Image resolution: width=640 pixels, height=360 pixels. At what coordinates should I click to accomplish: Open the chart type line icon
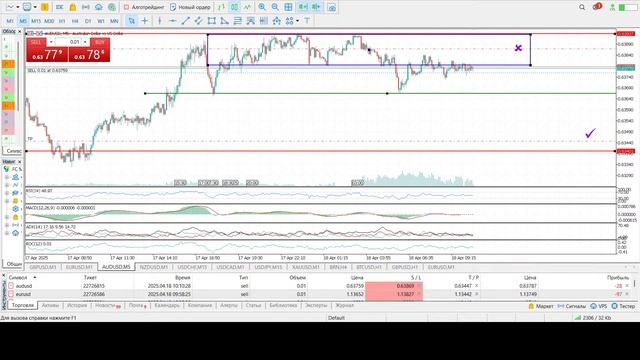tap(10, 7)
